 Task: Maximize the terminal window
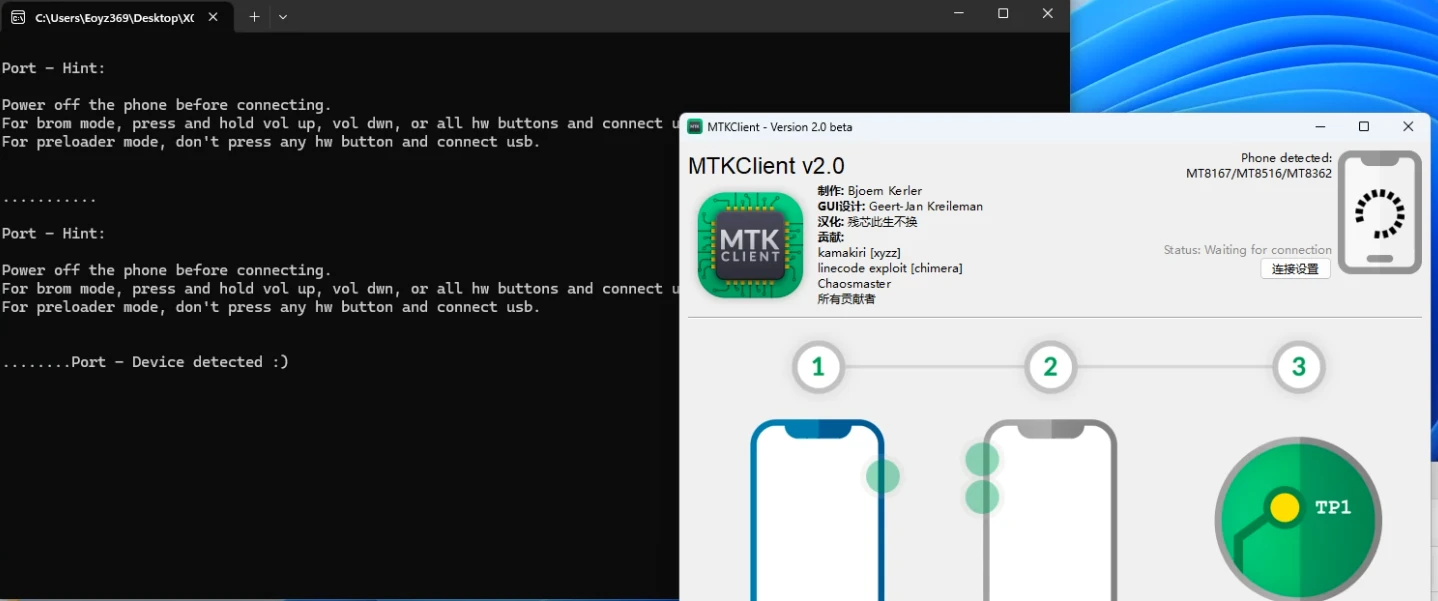1003,14
